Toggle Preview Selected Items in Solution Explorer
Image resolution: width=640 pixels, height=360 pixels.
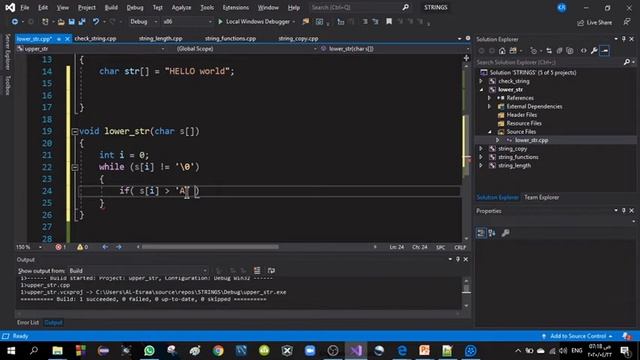pyautogui.click(x=605, y=51)
